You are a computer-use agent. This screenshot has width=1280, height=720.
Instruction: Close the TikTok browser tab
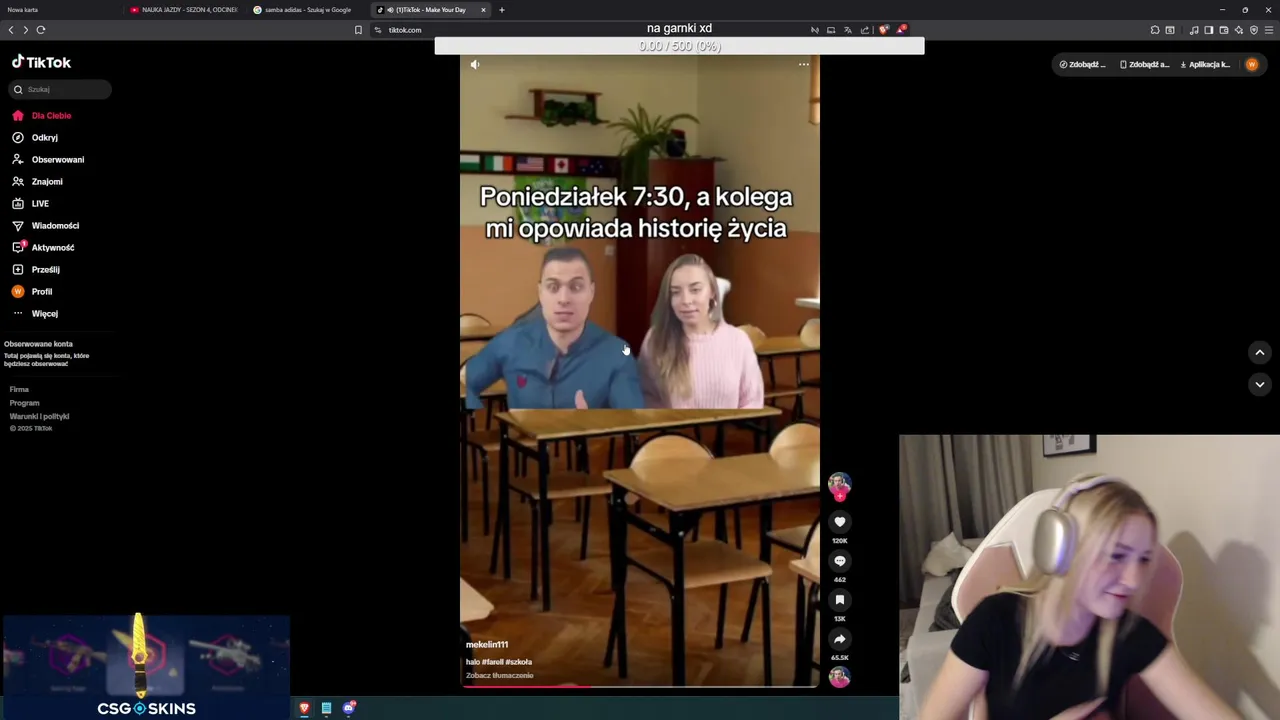click(x=483, y=10)
